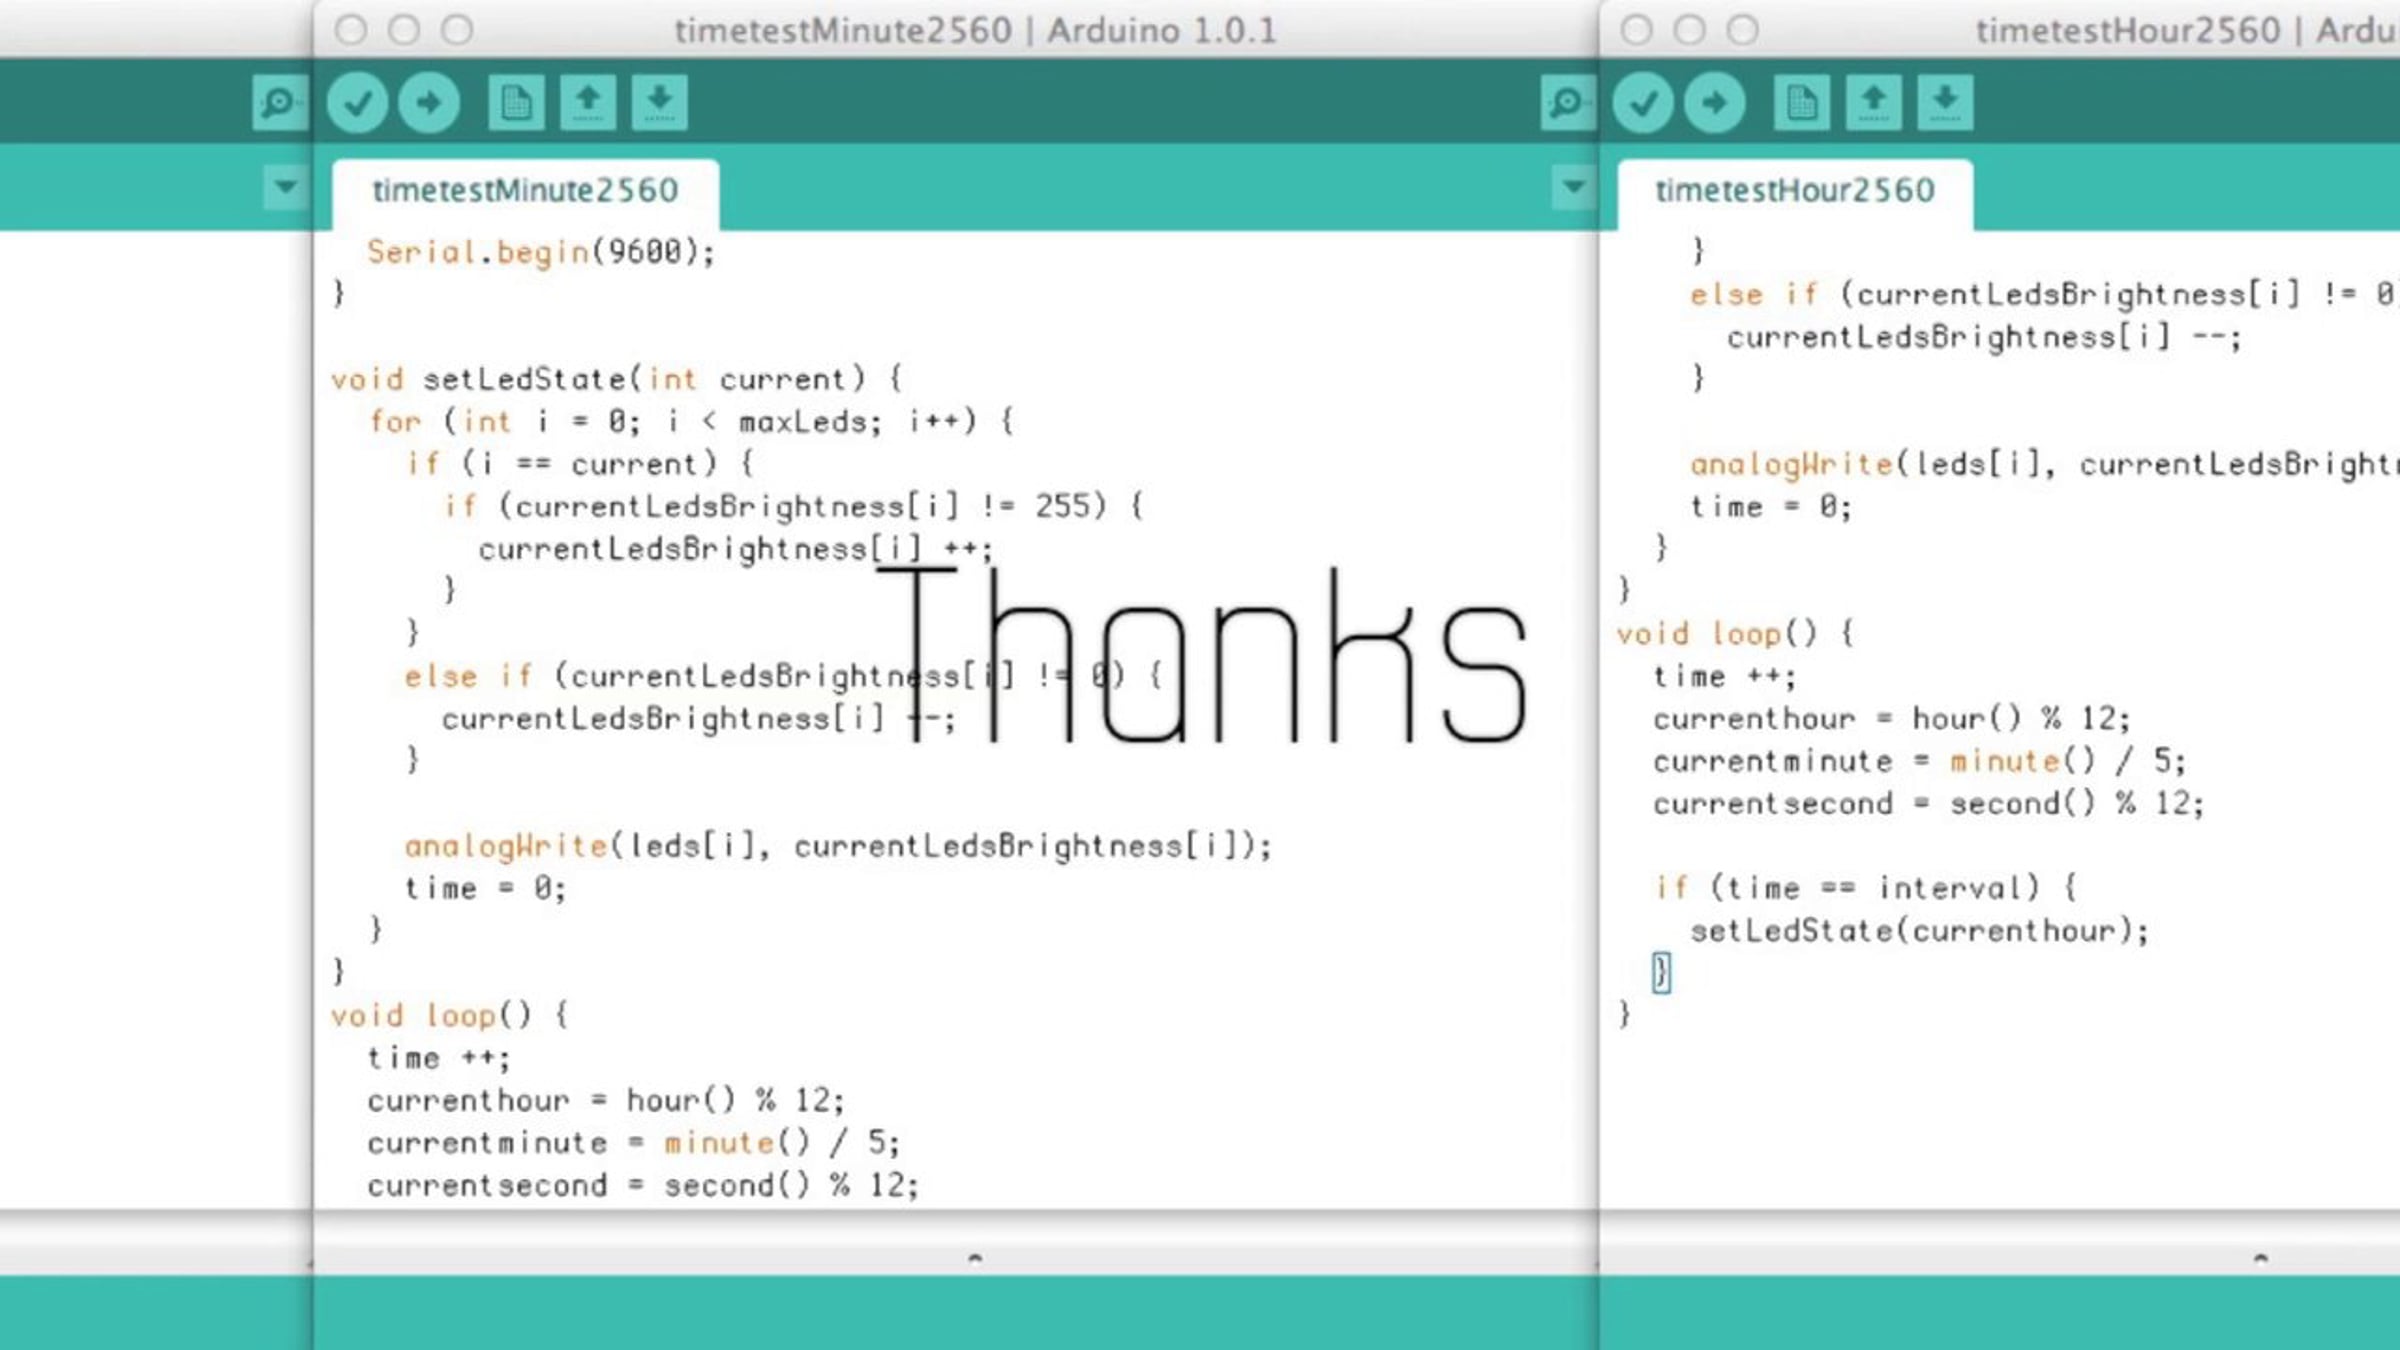Screen dimensions: 2400x1350
Task: Click Save sketch icon in timetestMinute2560 window
Action: [x=659, y=102]
